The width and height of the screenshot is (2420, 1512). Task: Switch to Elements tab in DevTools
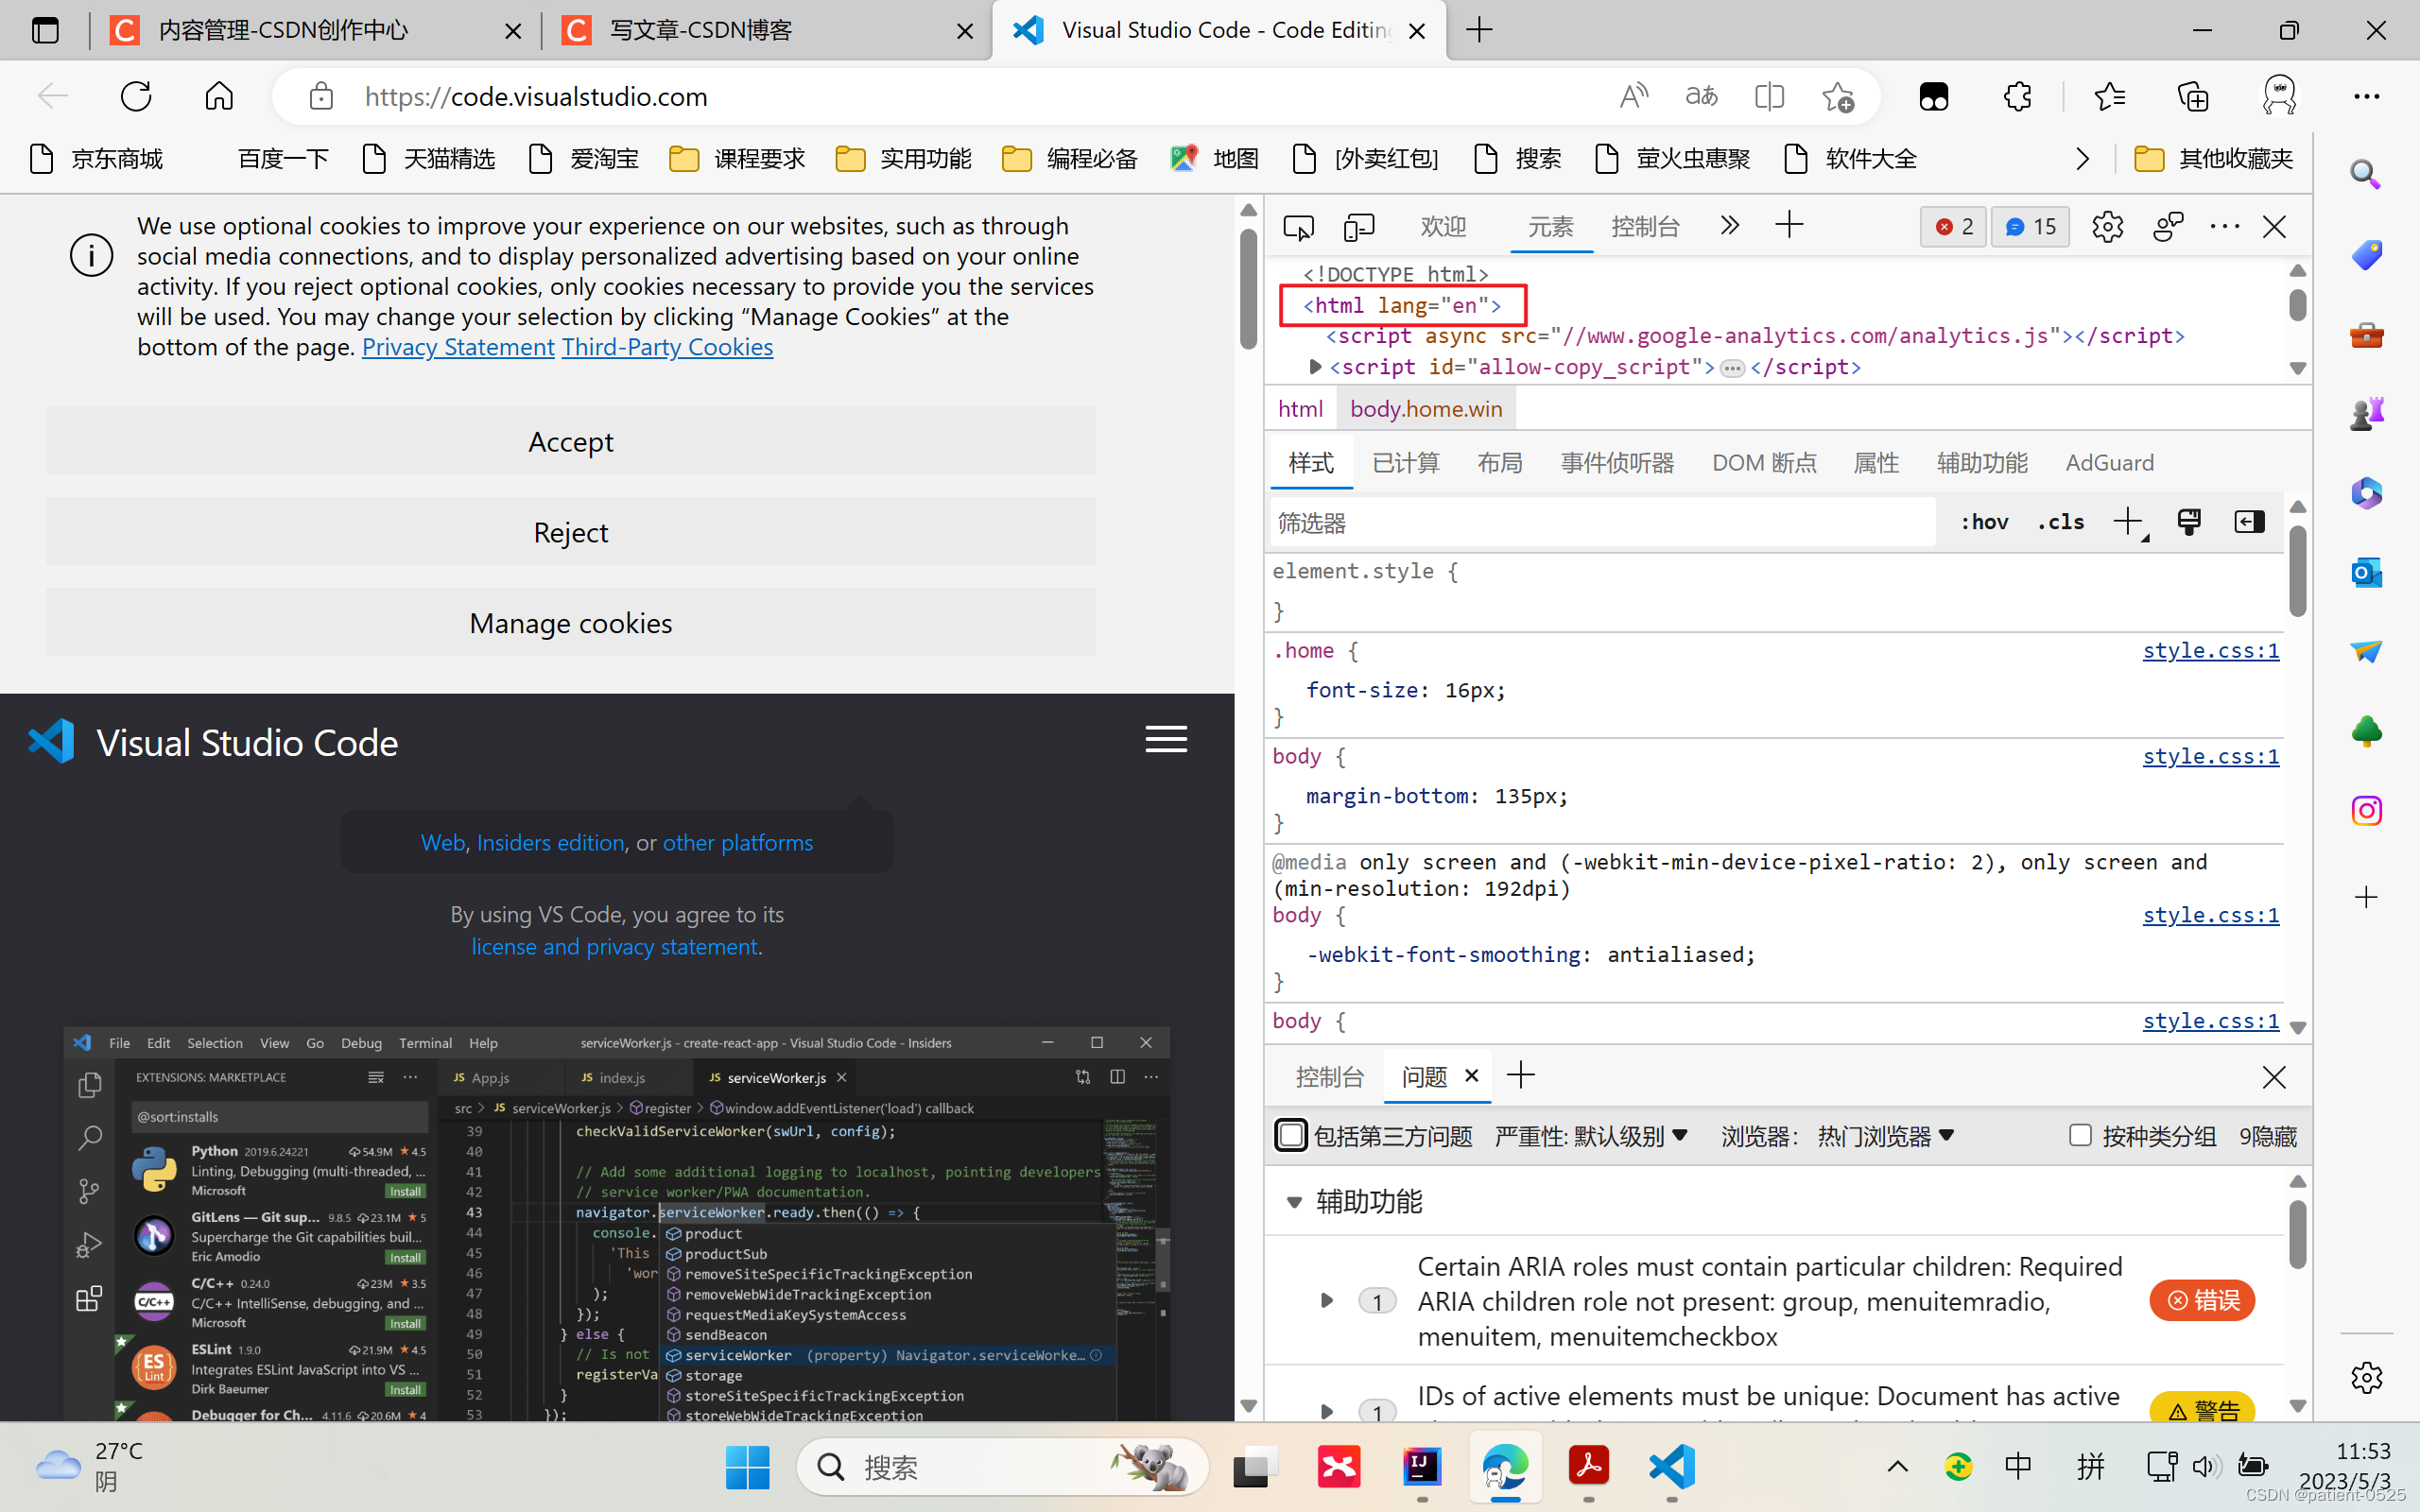click(x=1551, y=227)
